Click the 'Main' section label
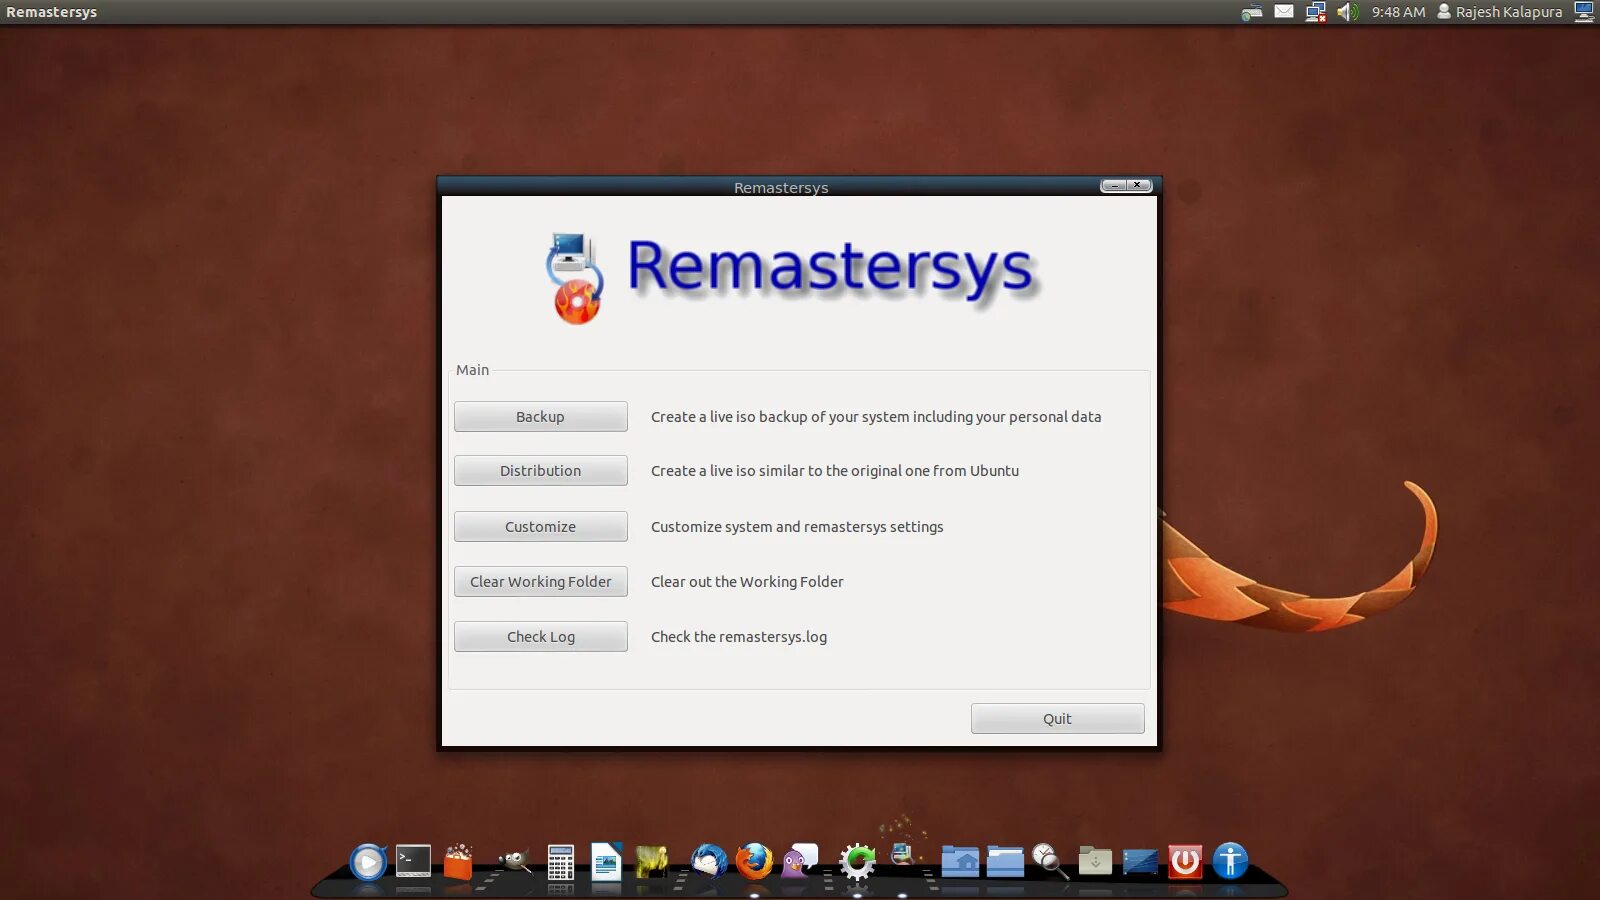The height and width of the screenshot is (900, 1600). click(x=473, y=370)
